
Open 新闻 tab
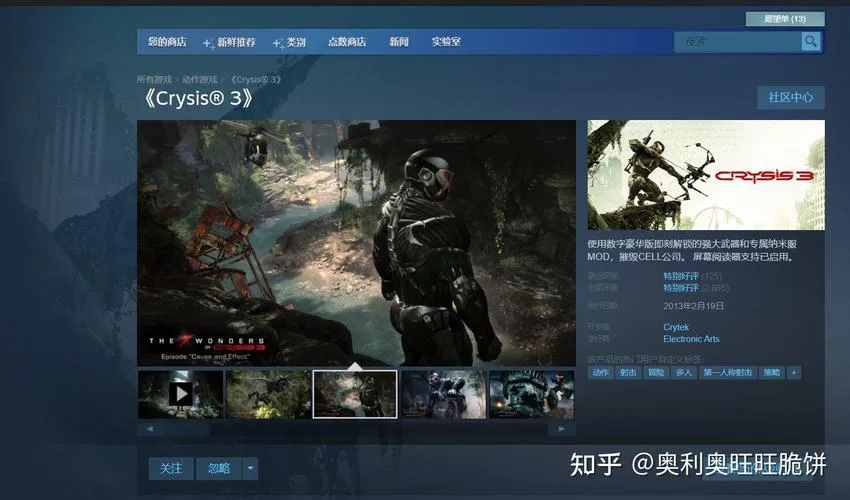399,42
